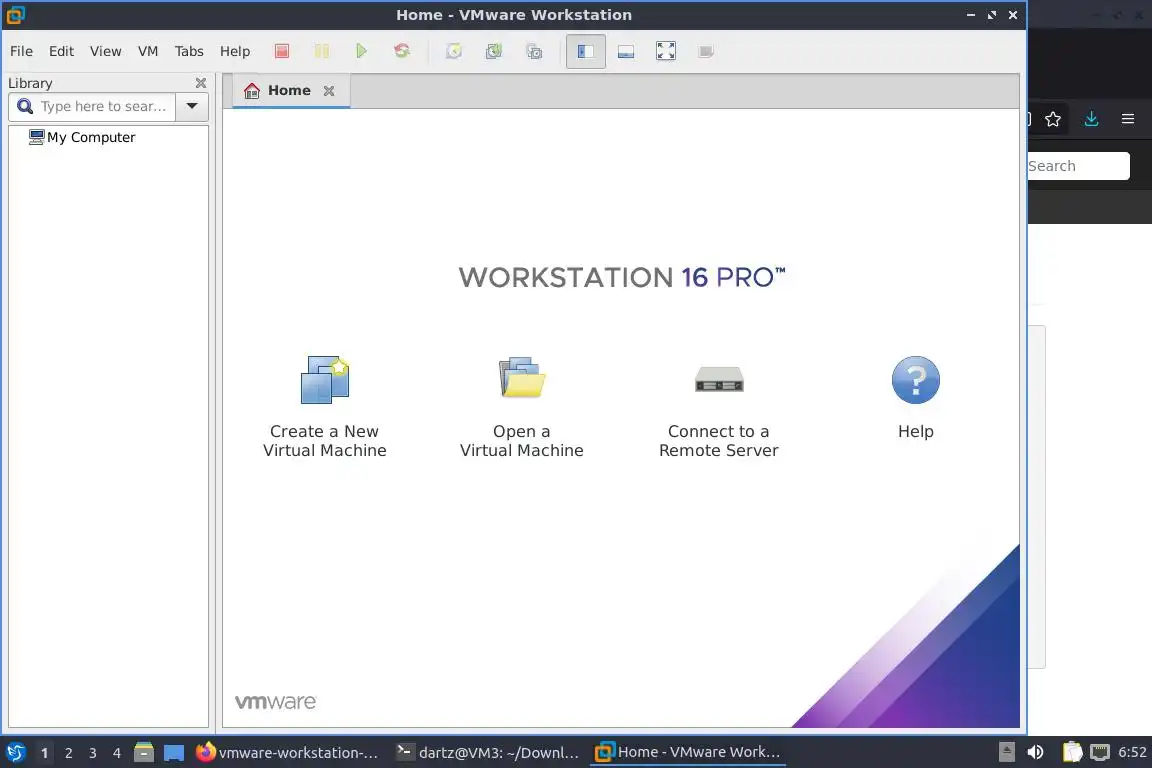Click the Open a Virtual Machine folder icon

point(522,378)
